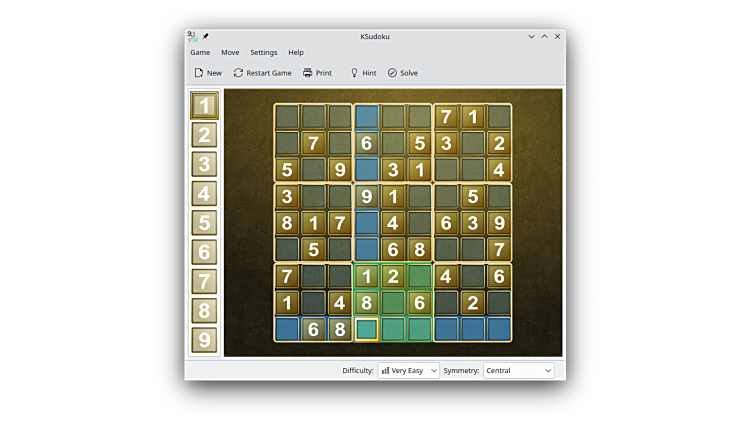Select number 3 button in side palette
This screenshot has width=752, height=423.
(204, 164)
